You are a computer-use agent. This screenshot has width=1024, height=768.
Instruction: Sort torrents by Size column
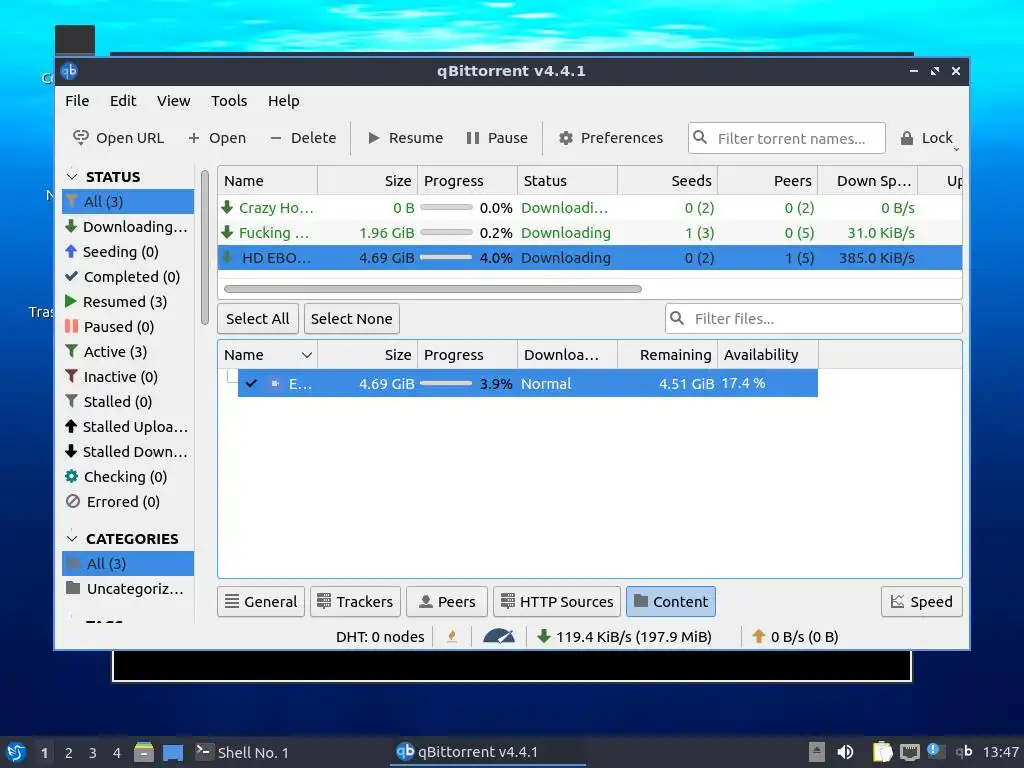coord(368,181)
